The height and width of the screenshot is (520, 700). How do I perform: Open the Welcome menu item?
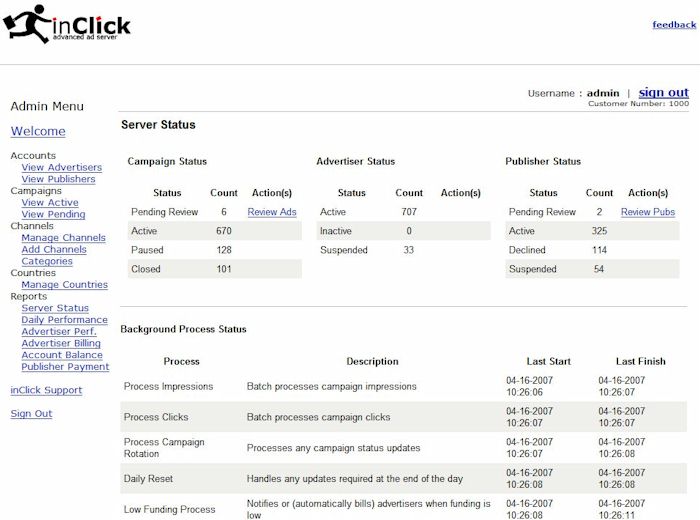[38, 131]
